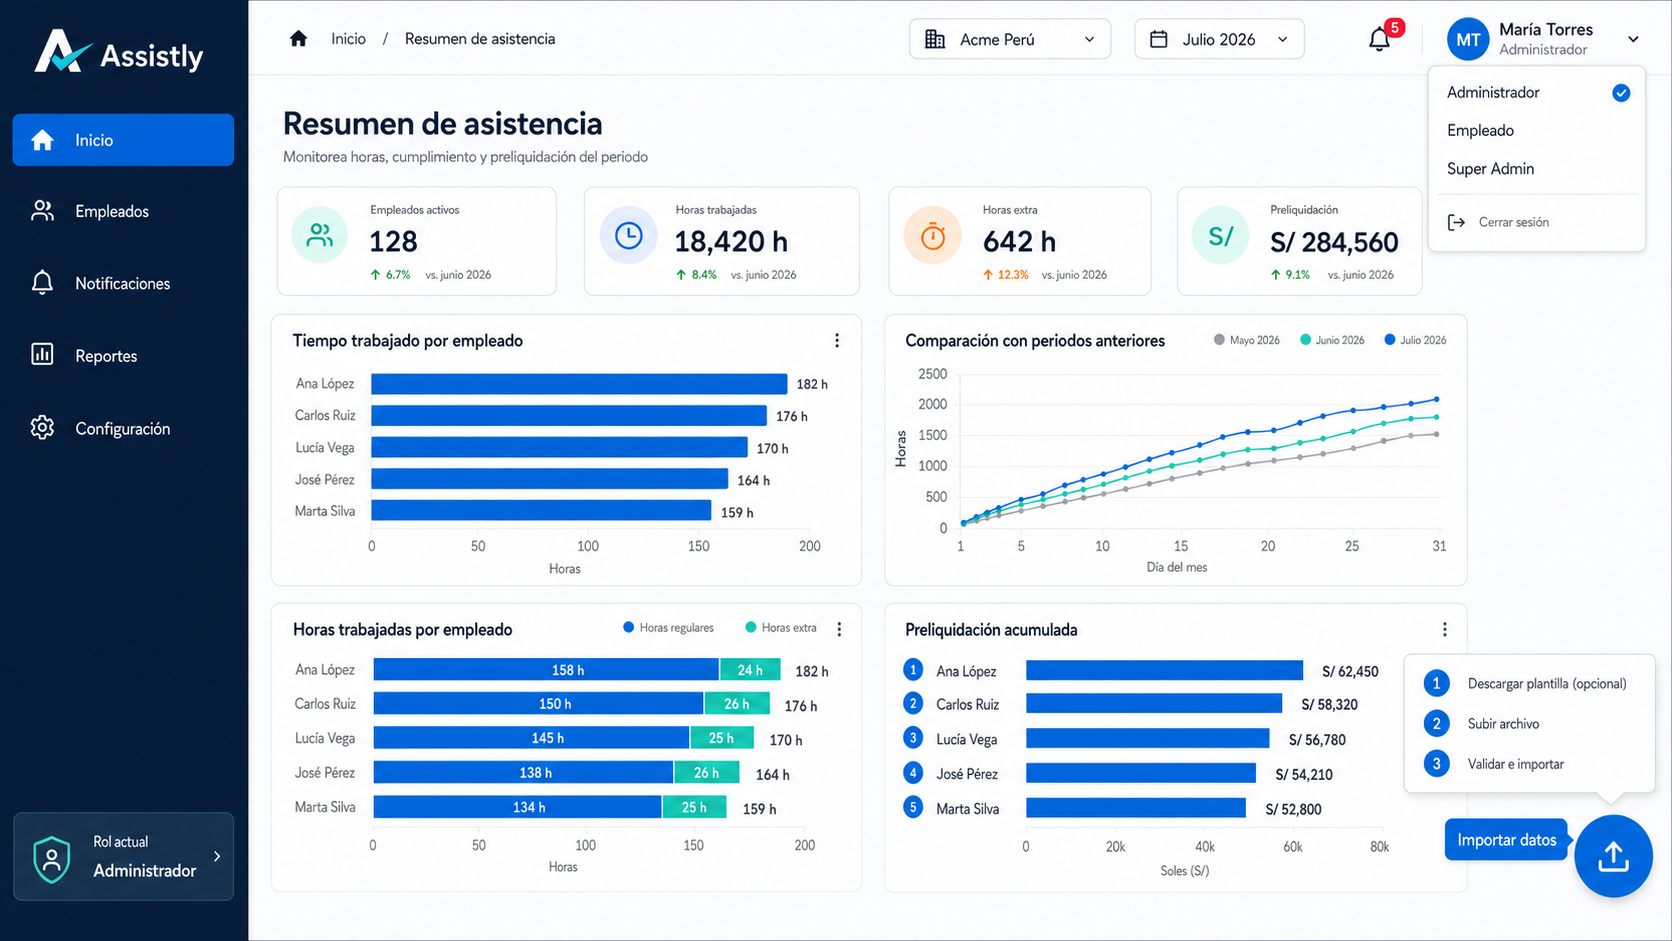Click the Configuración gear icon

tap(42, 428)
